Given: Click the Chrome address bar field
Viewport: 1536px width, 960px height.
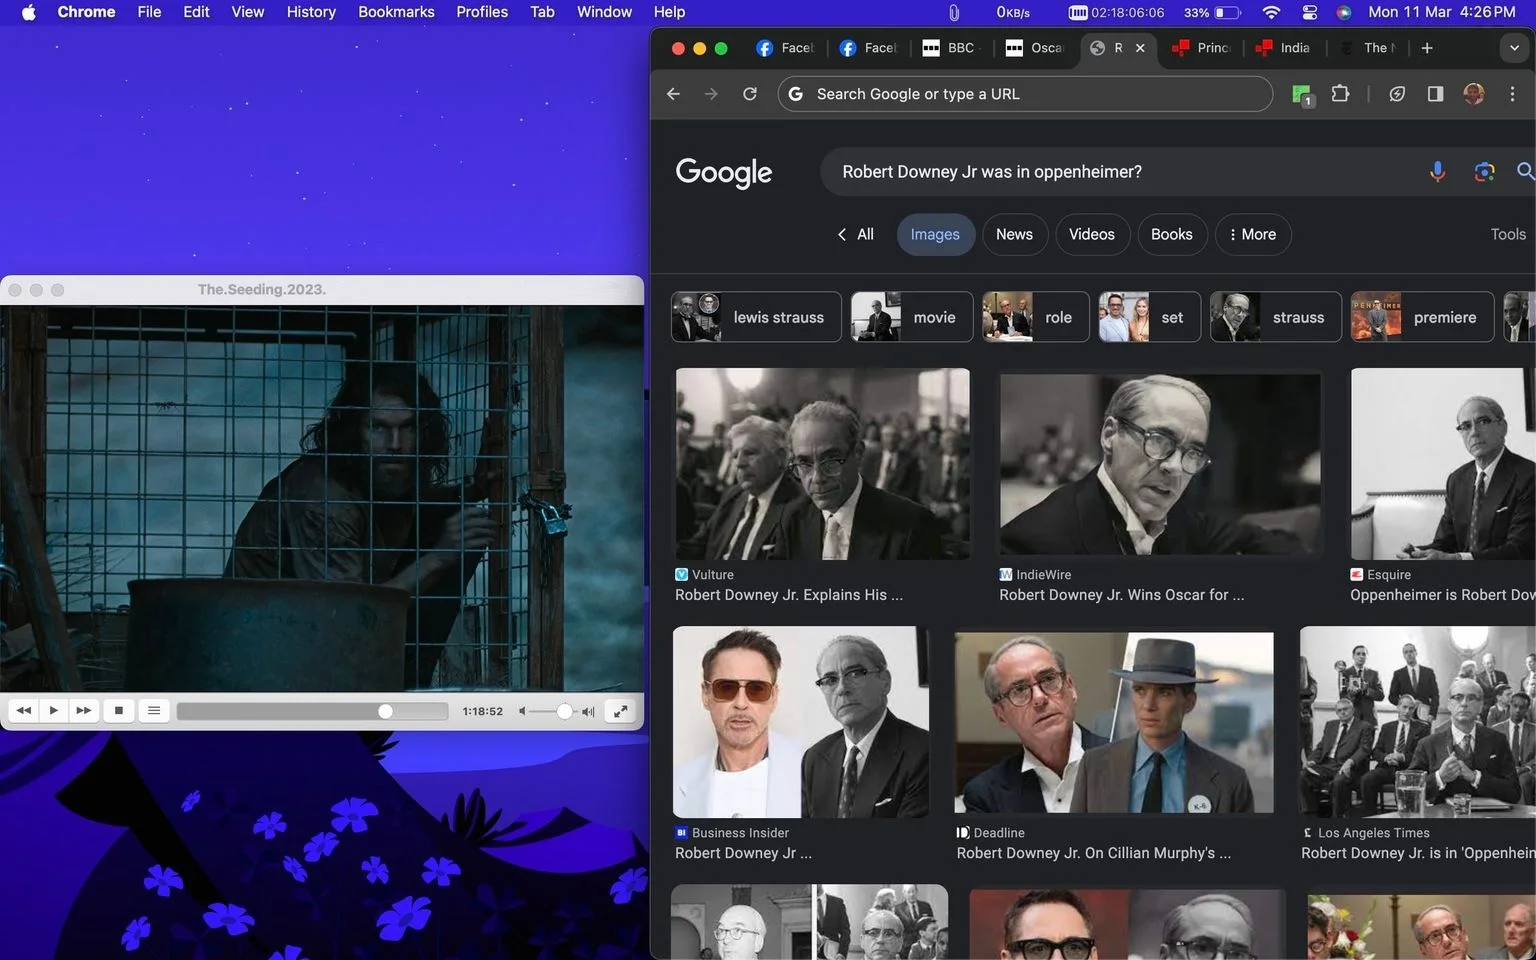Looking at the screenshot, I should tap(1025, 94).
